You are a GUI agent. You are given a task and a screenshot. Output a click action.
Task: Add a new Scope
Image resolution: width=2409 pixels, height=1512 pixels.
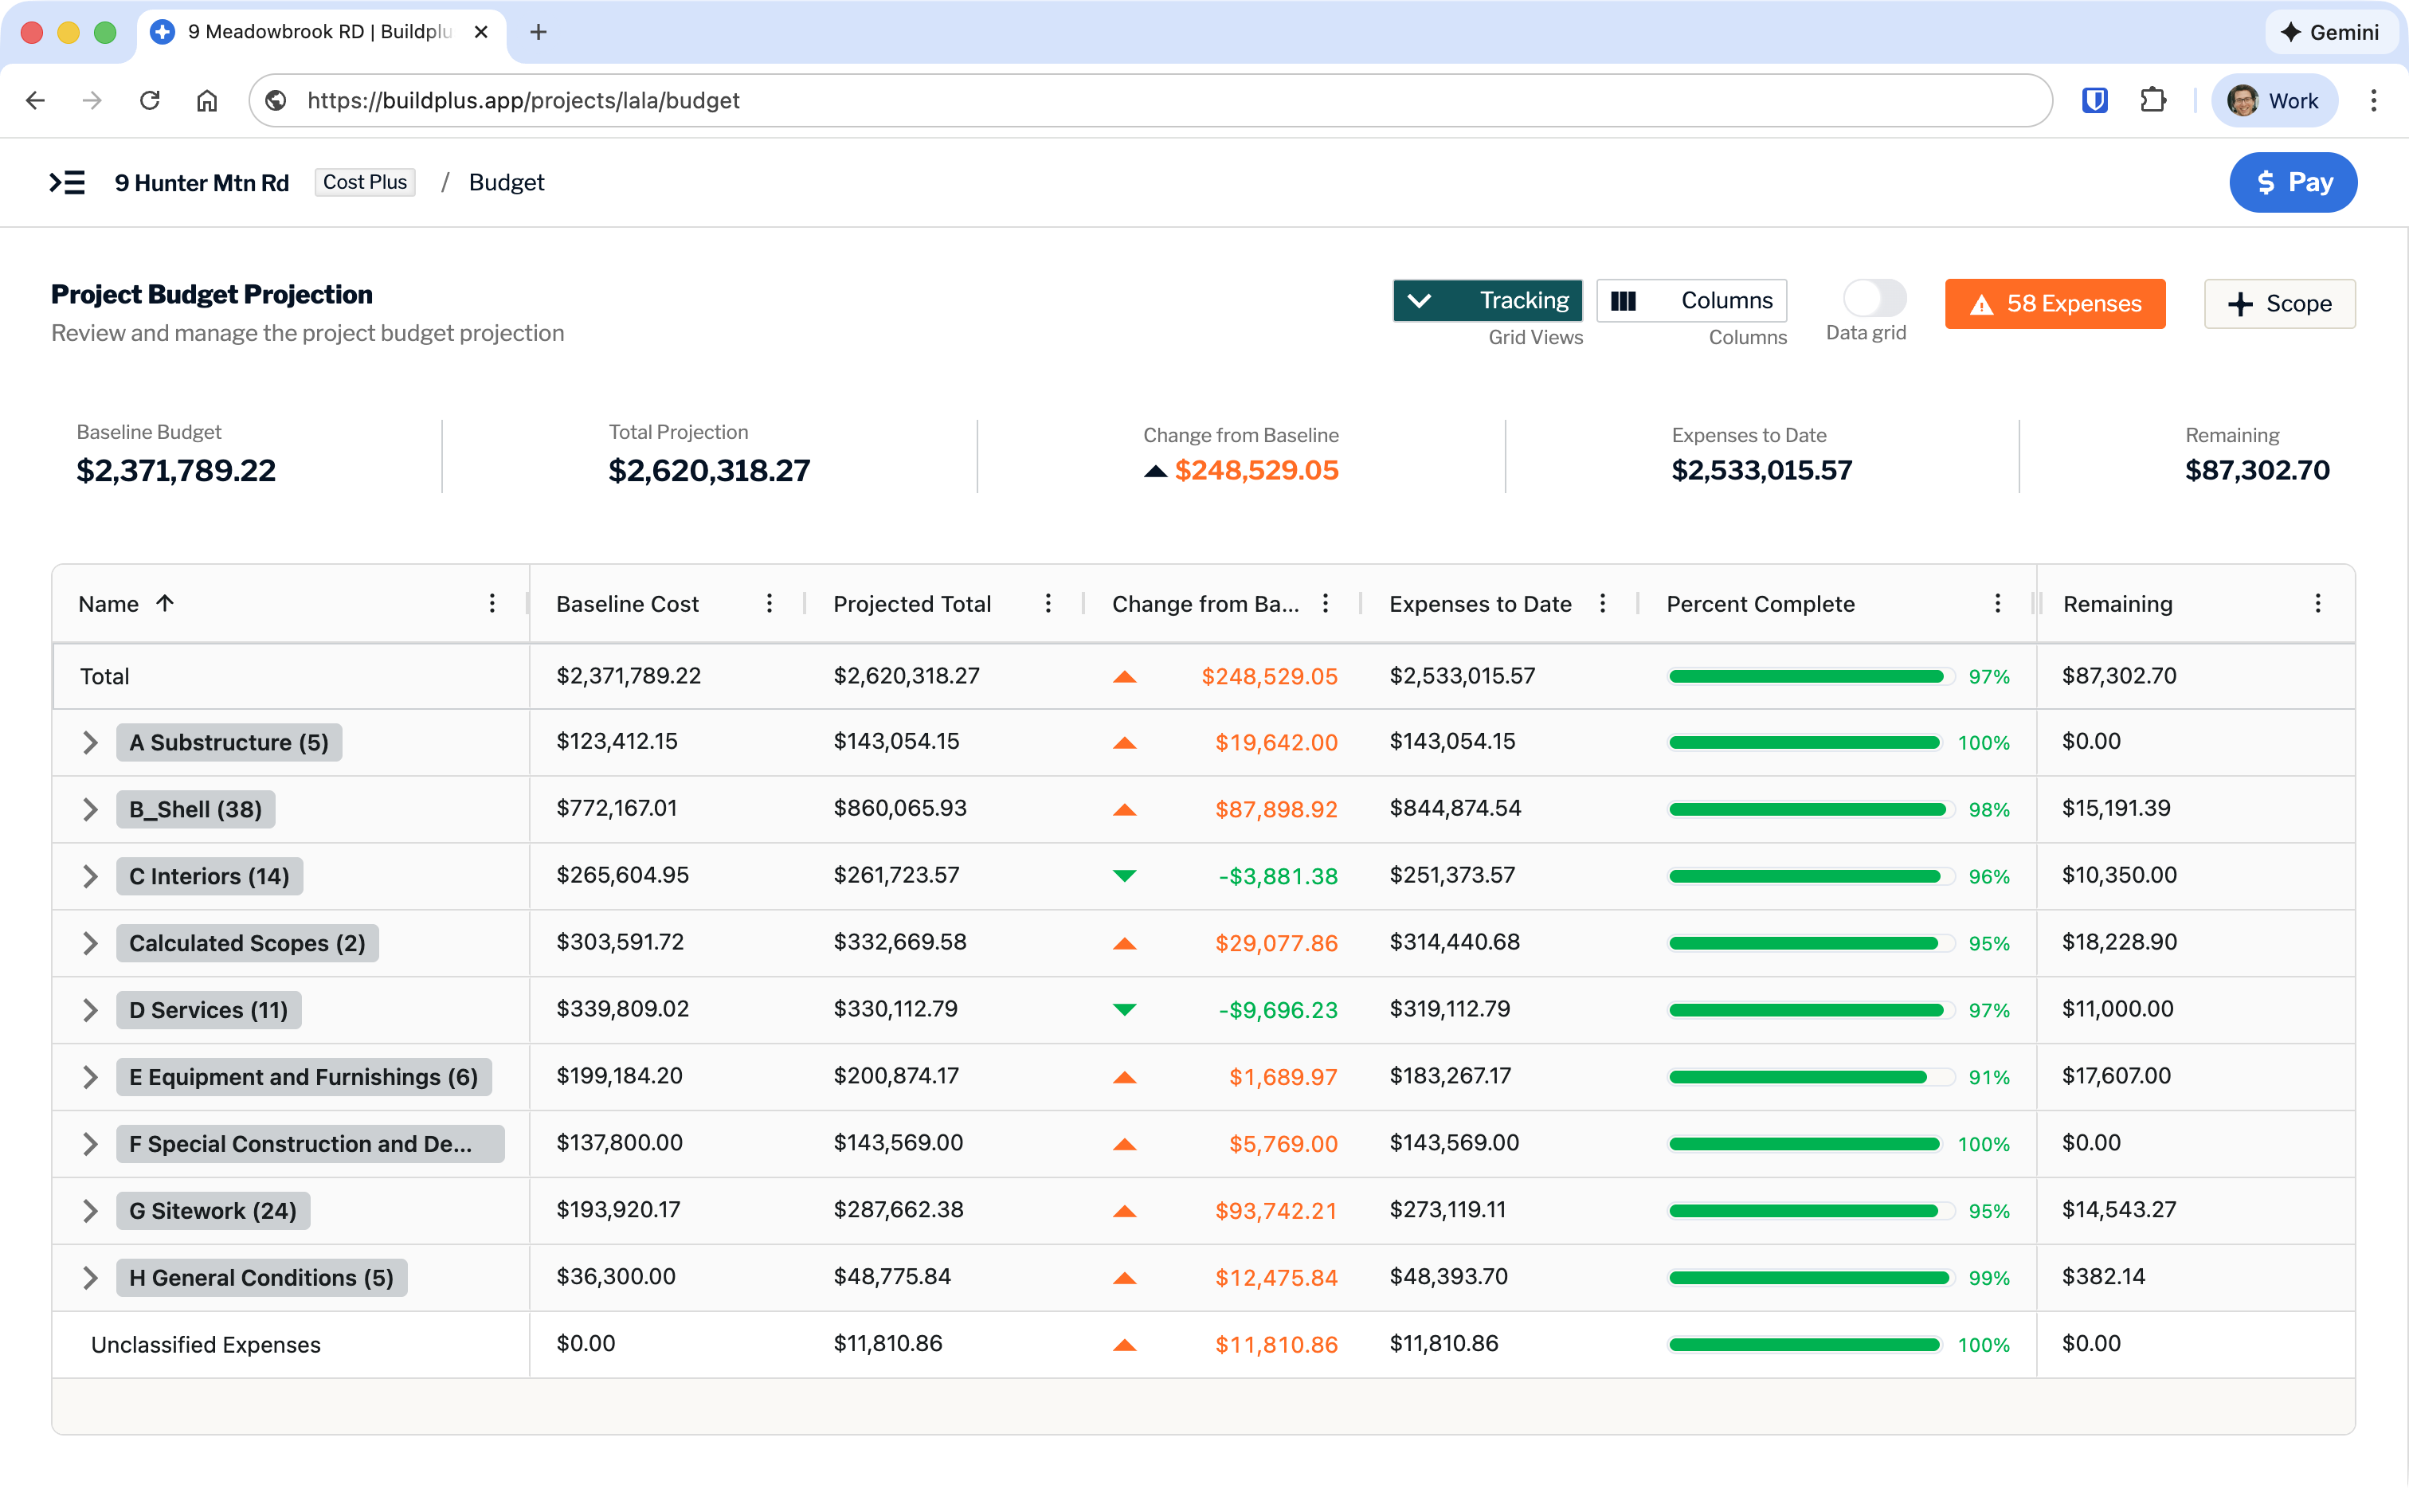click(x=2279, y=303)
